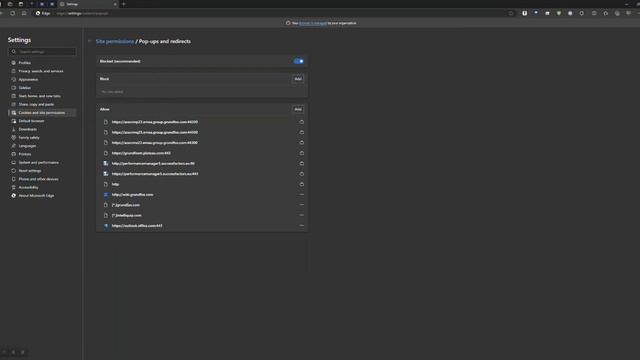Click the refresh button in toolbar

[13, 13]
